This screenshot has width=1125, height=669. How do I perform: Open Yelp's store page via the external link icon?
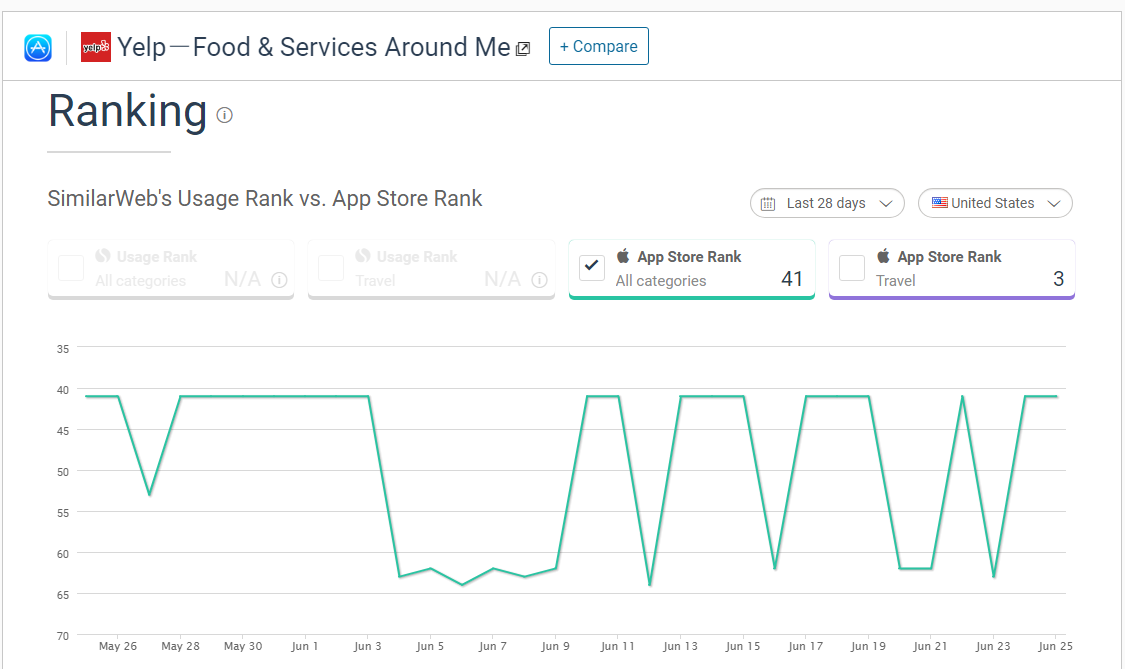pyautogui.click(x=522, y=47)
